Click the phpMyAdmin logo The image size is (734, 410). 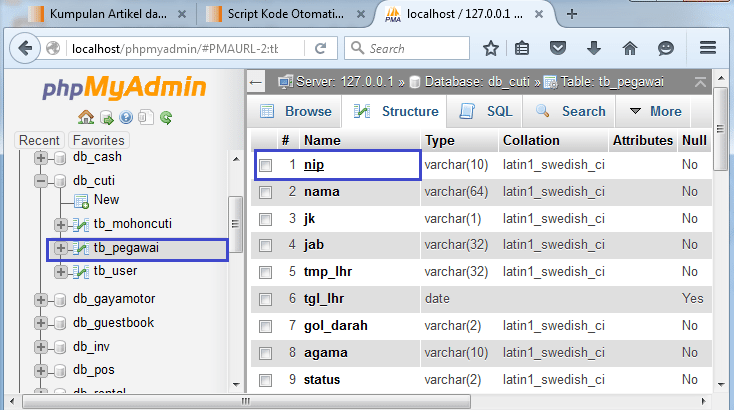click(x=125, y=88)
